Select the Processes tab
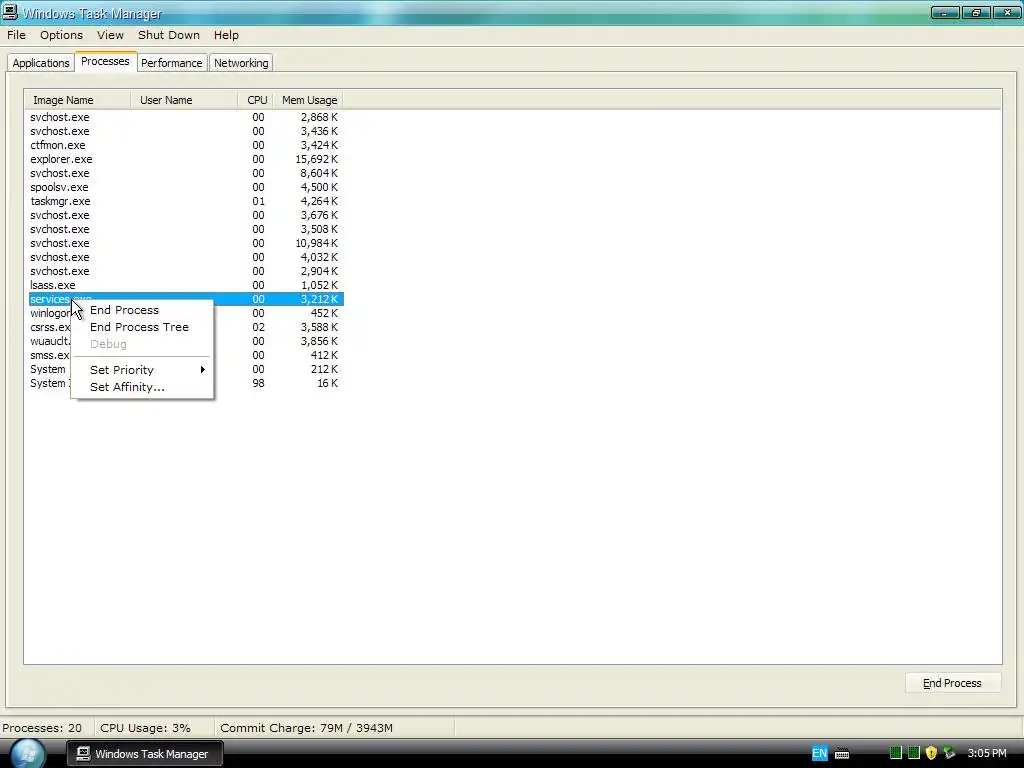 105,61
